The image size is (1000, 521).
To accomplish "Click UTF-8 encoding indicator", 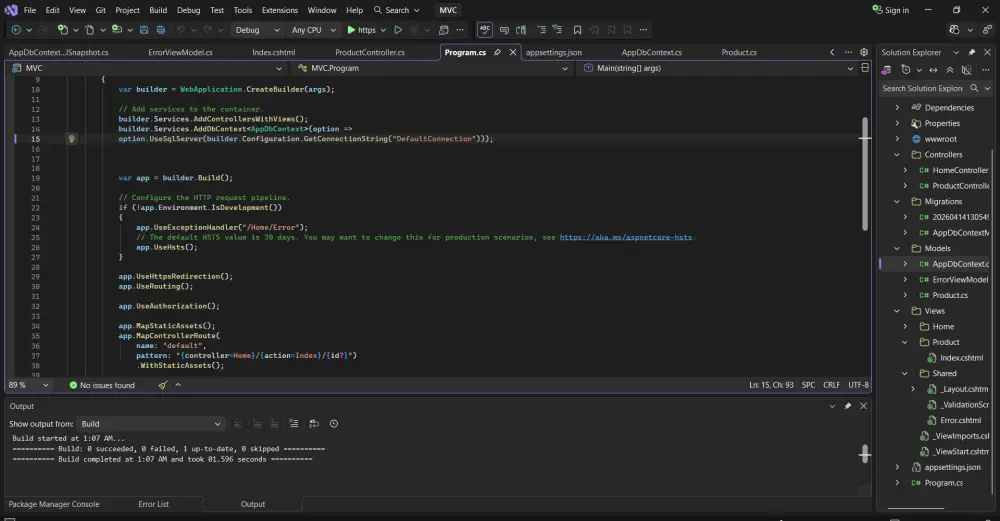I will (x=858, y=385).
